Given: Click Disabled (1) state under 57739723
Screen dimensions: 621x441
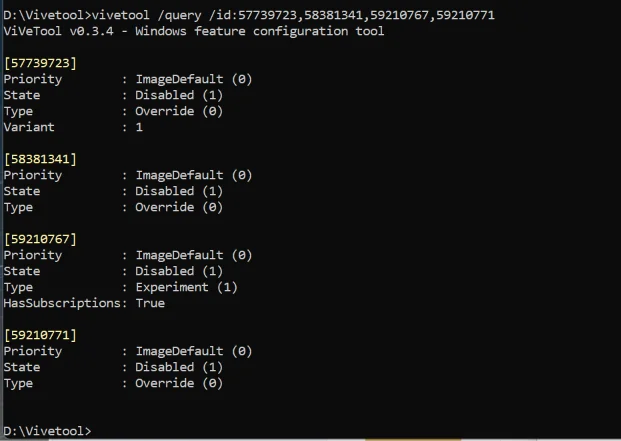Looking at the screenshot, I should click(179, 95).
